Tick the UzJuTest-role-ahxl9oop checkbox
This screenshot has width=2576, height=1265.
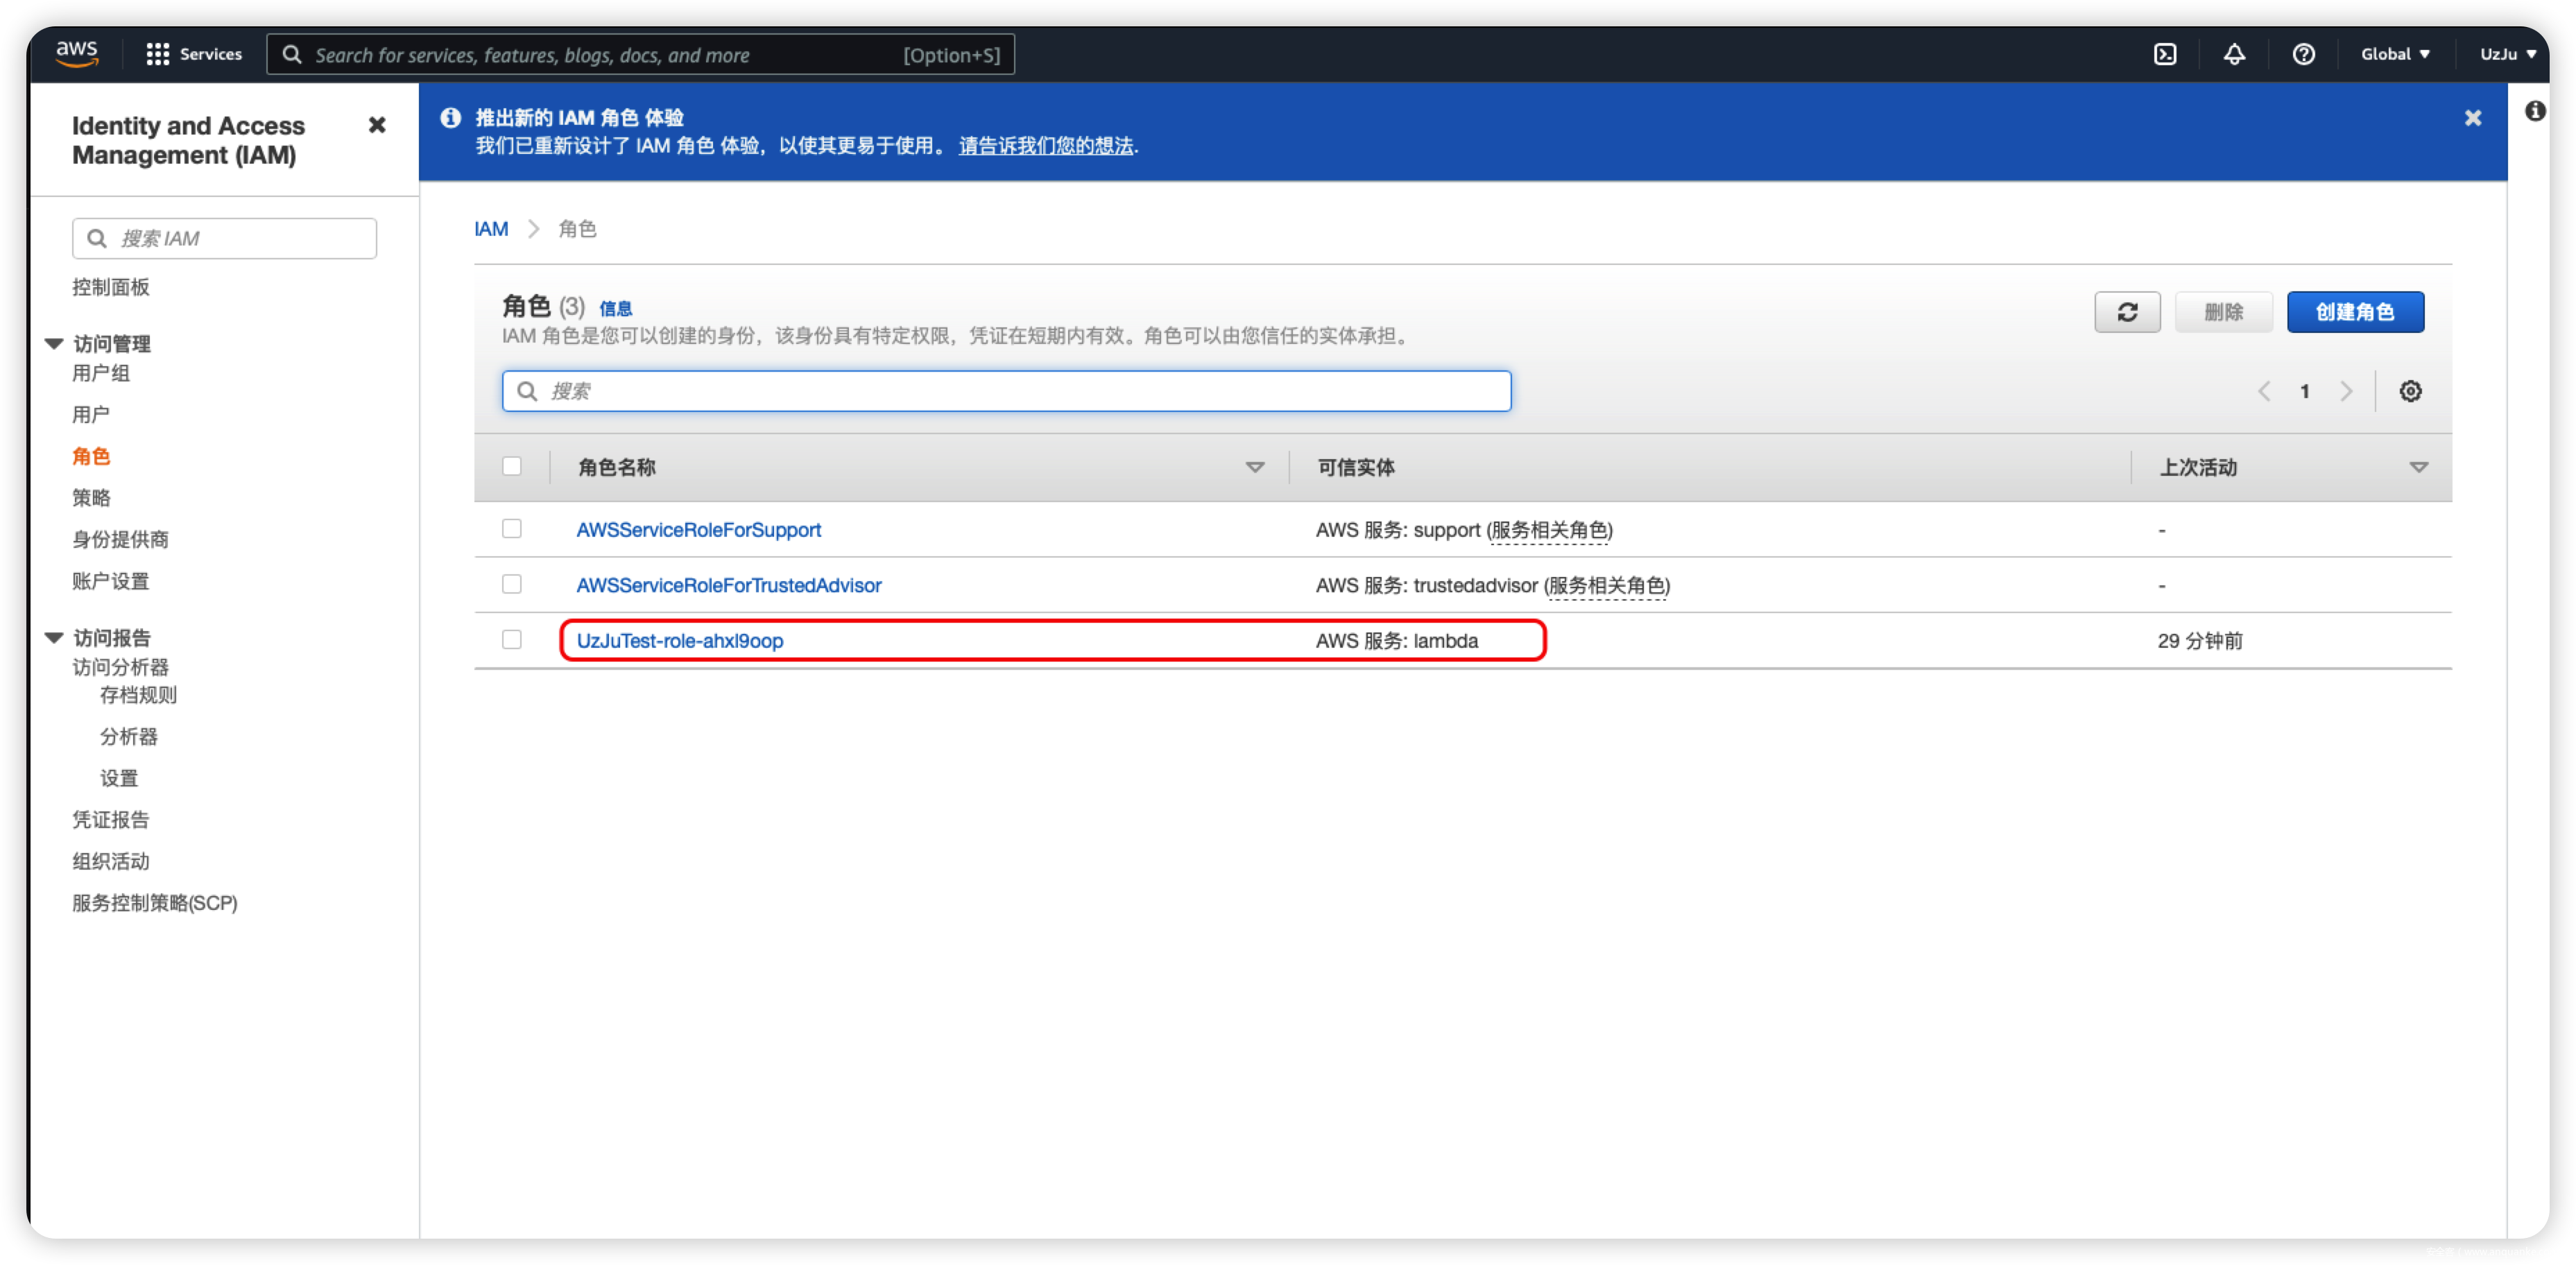coord(512,640)
